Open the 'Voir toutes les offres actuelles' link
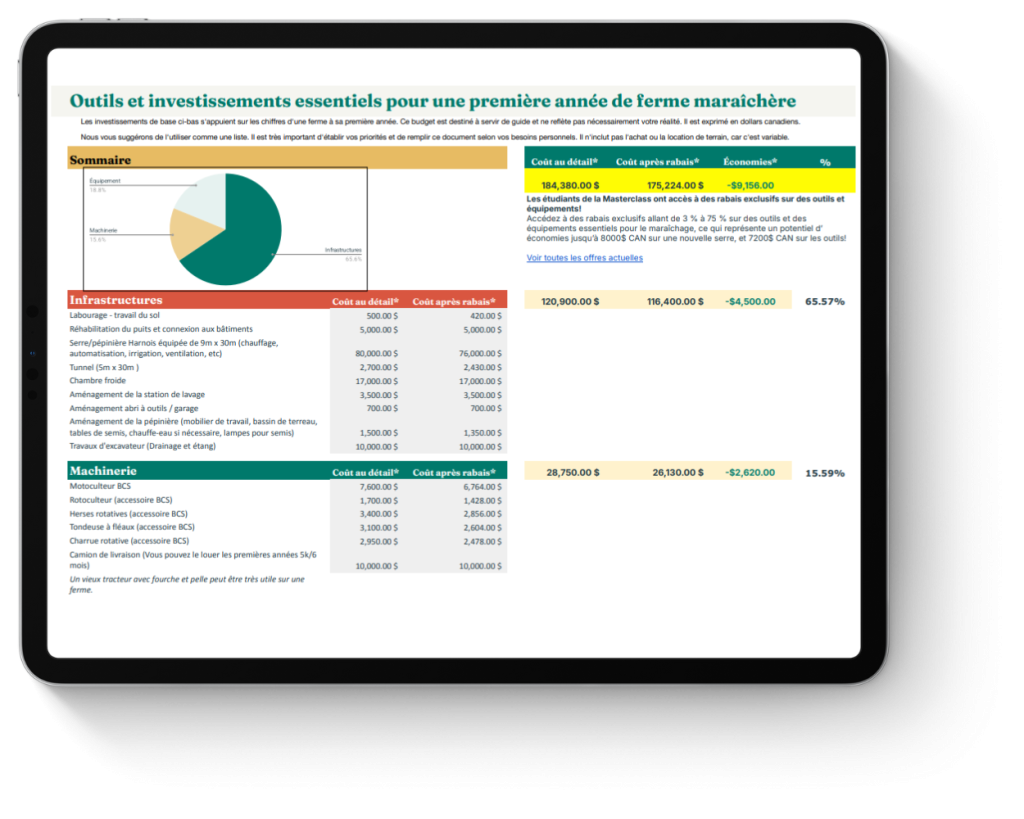1024x819 pixels. pos(584,258)
